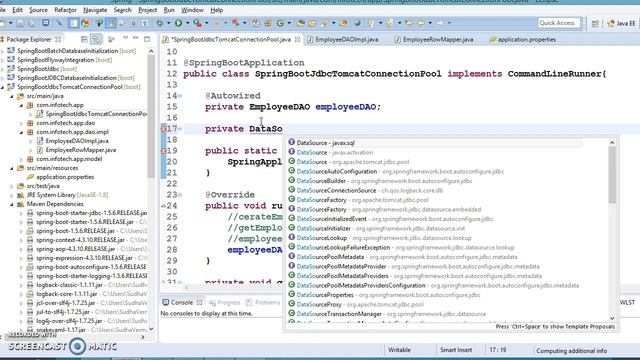Open the External Tools dropdown arrow
The image size is (640, 360).
[x=244, y=23]
